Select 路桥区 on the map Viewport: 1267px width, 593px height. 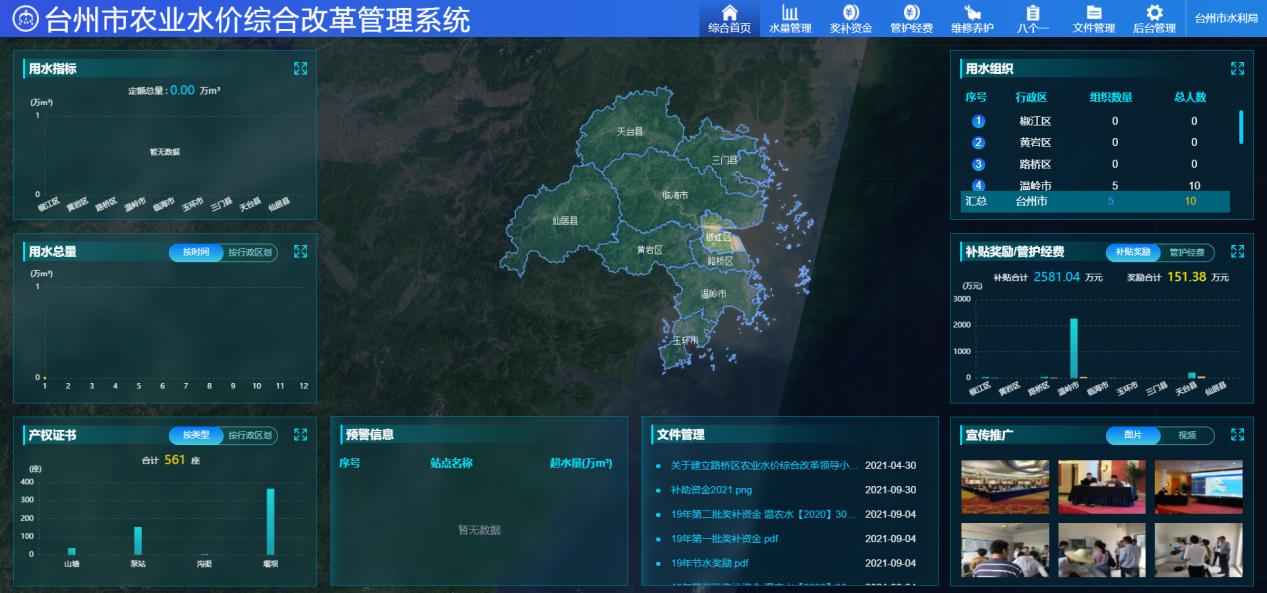(x=720, y=261)
